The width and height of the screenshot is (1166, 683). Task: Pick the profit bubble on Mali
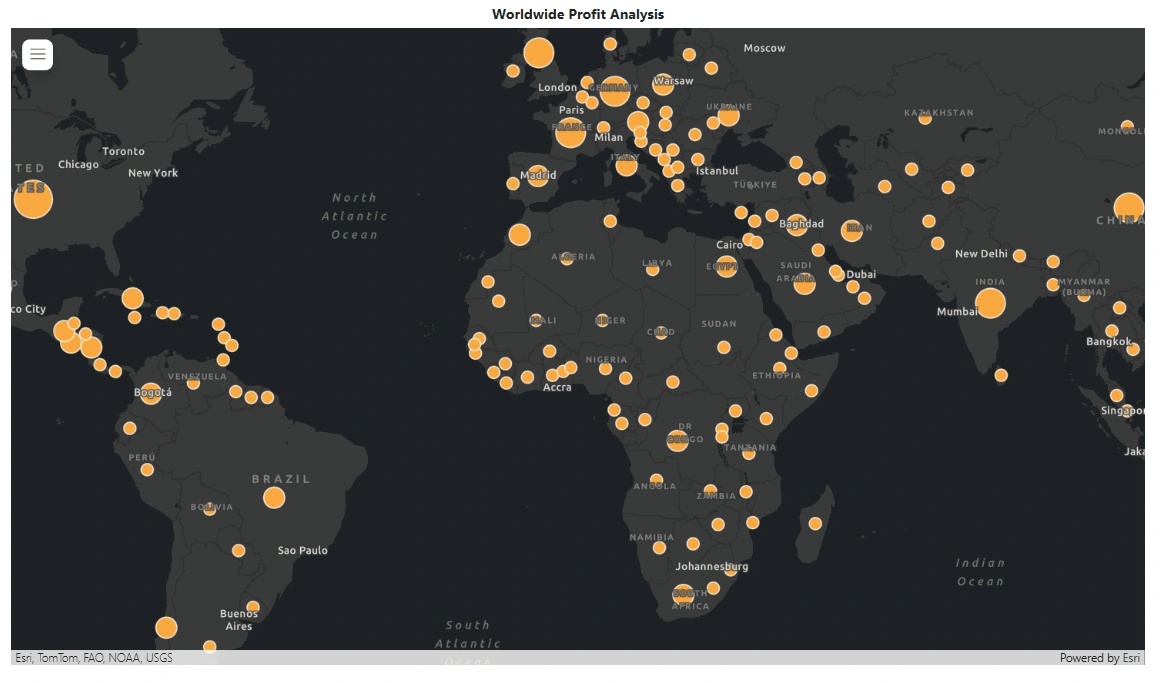[535, 321]
